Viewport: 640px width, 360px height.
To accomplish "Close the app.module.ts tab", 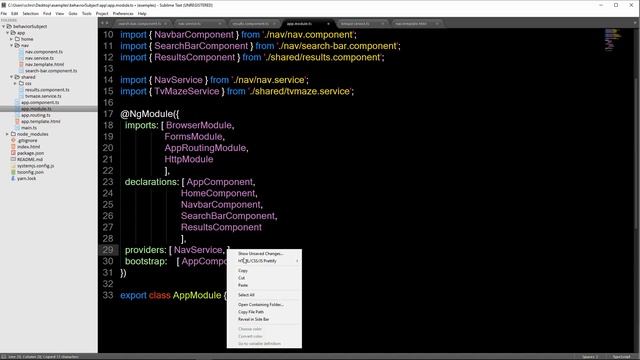I will (x=328, y=24).
